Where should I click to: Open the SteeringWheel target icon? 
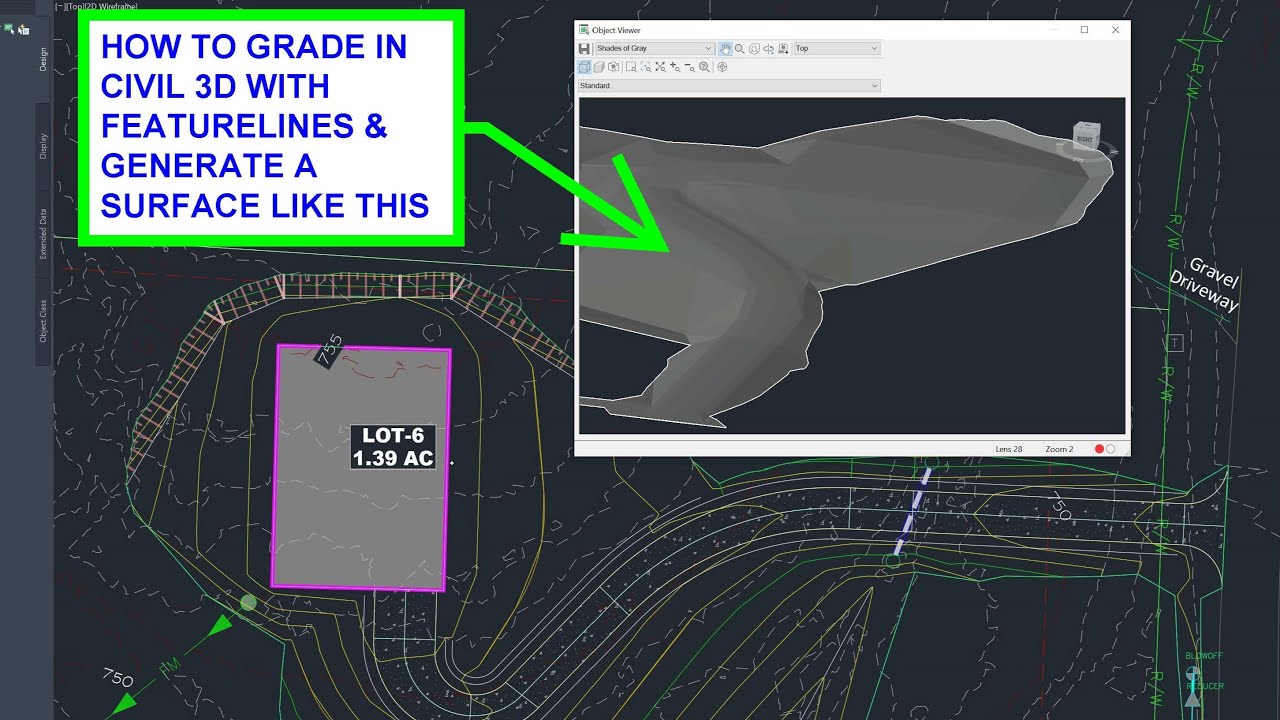722,67
